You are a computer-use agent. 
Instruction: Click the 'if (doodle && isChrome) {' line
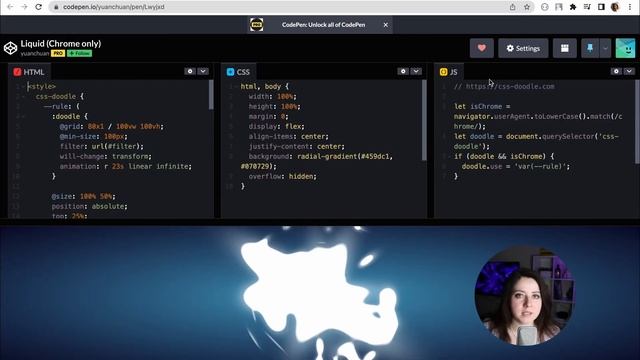tap(504, 156)
